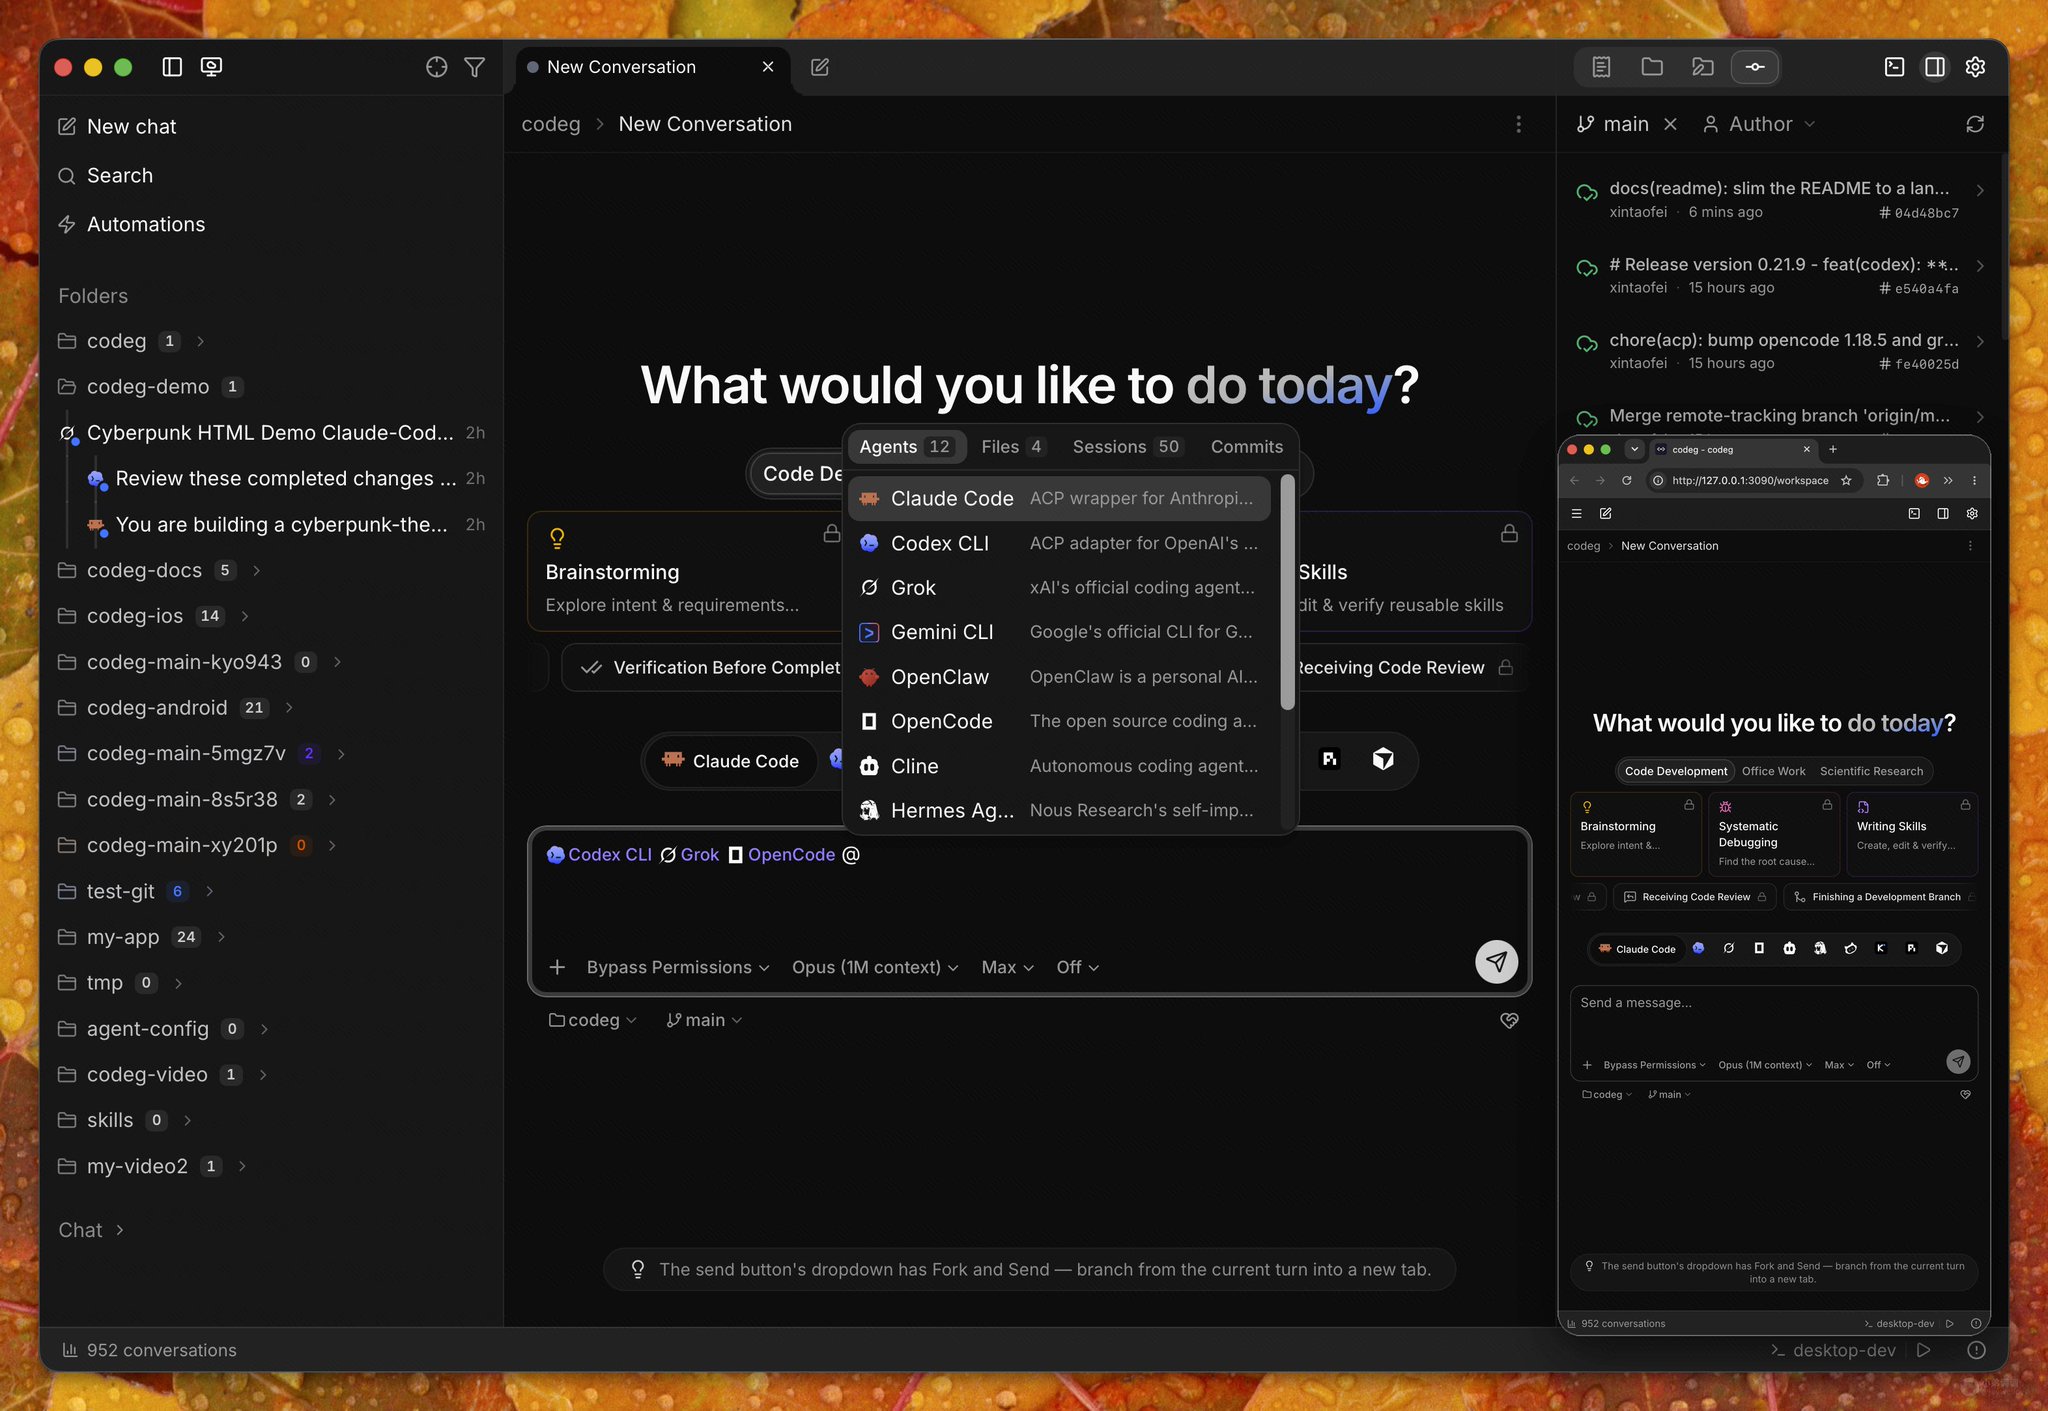2048x1411 pixels.
Task: Click the heart icon below the composer
Action: click(x=1510, y=1020)
